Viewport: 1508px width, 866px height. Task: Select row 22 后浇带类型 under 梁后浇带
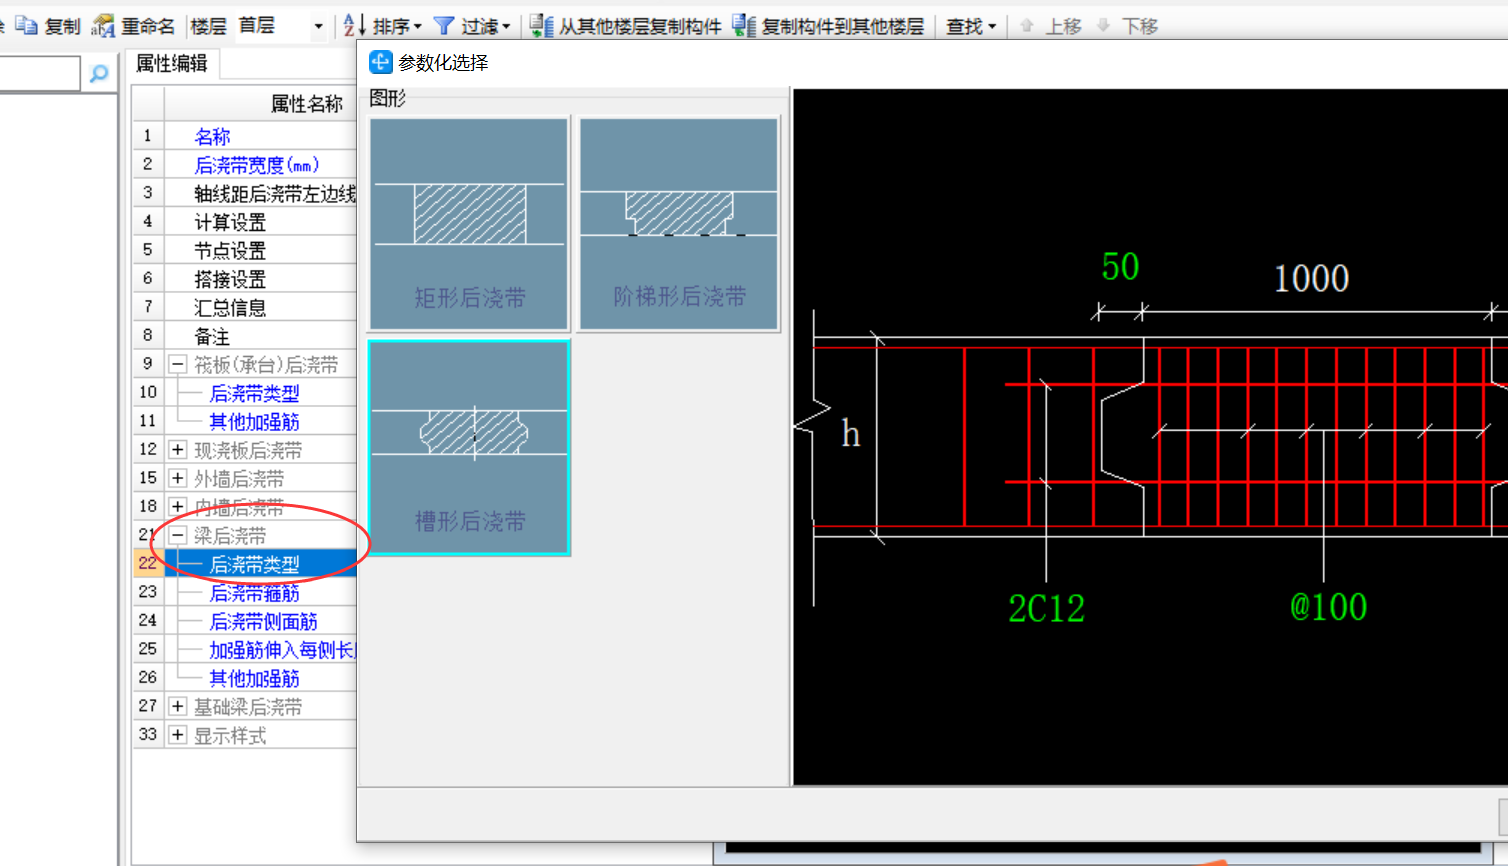(245, 564)
